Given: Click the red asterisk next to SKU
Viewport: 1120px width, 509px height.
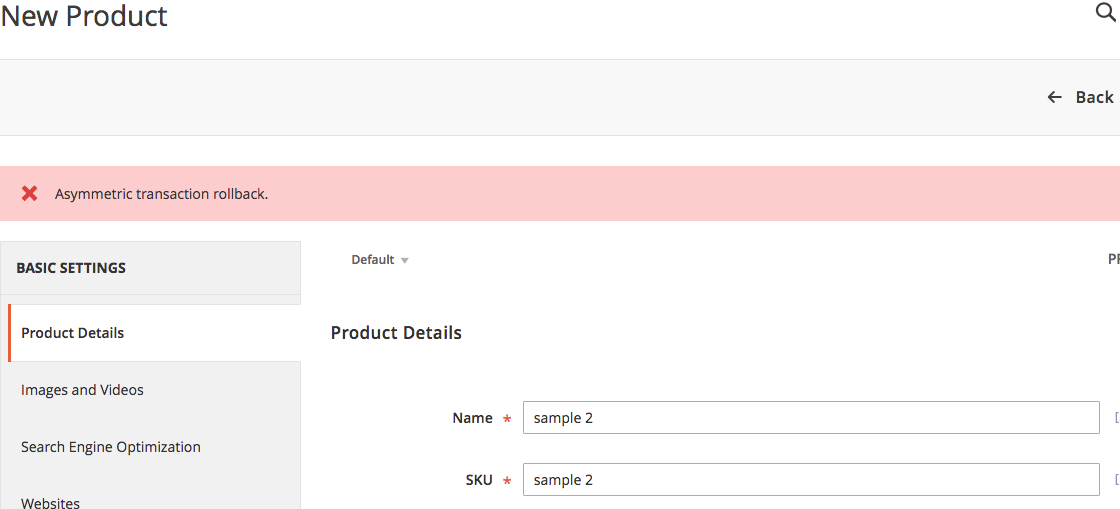Looking at the screenshot, I should point(507,481).
